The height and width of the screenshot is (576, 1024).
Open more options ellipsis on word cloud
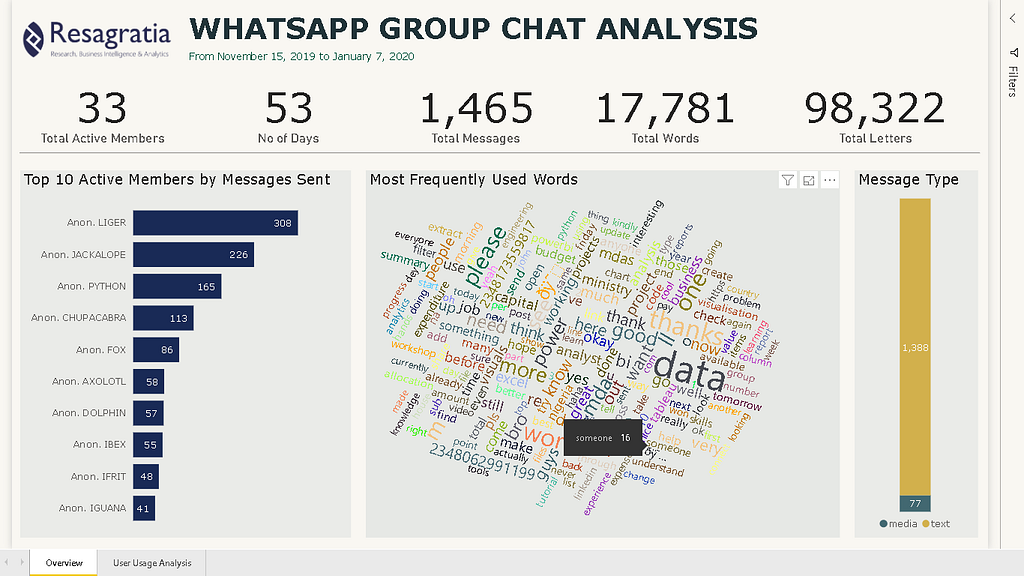[x=829, y=180]
